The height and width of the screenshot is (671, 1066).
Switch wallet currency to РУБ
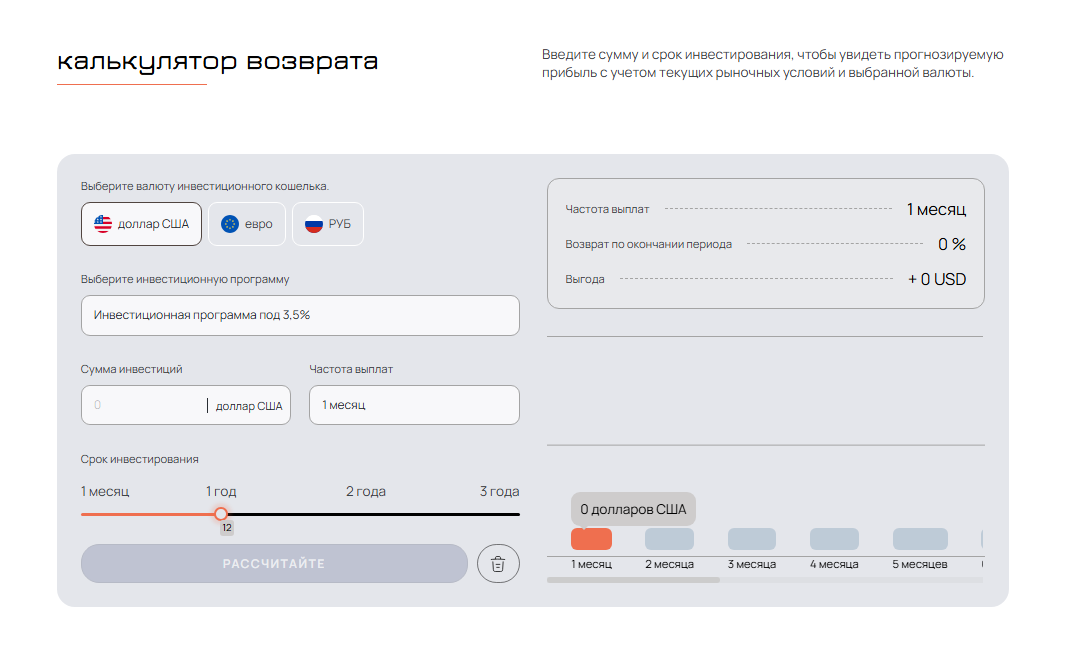pyautogui.click(x=328, y=224)
